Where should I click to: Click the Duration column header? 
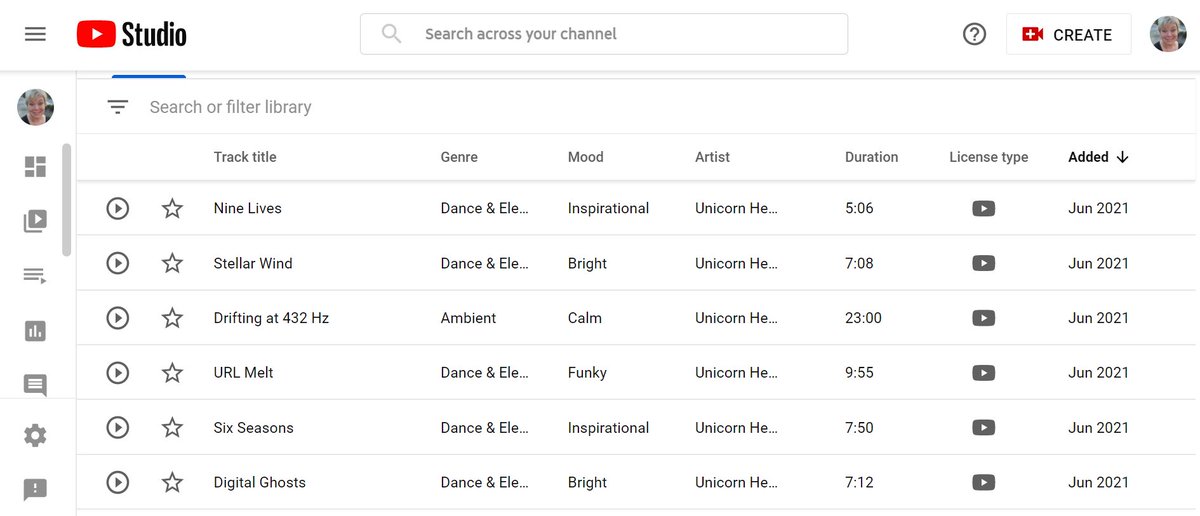pyautogui.click(x=872, y=157)
